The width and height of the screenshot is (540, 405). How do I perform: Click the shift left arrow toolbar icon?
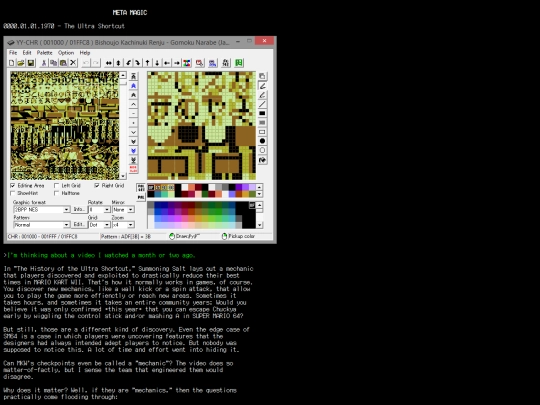(167, 63)
